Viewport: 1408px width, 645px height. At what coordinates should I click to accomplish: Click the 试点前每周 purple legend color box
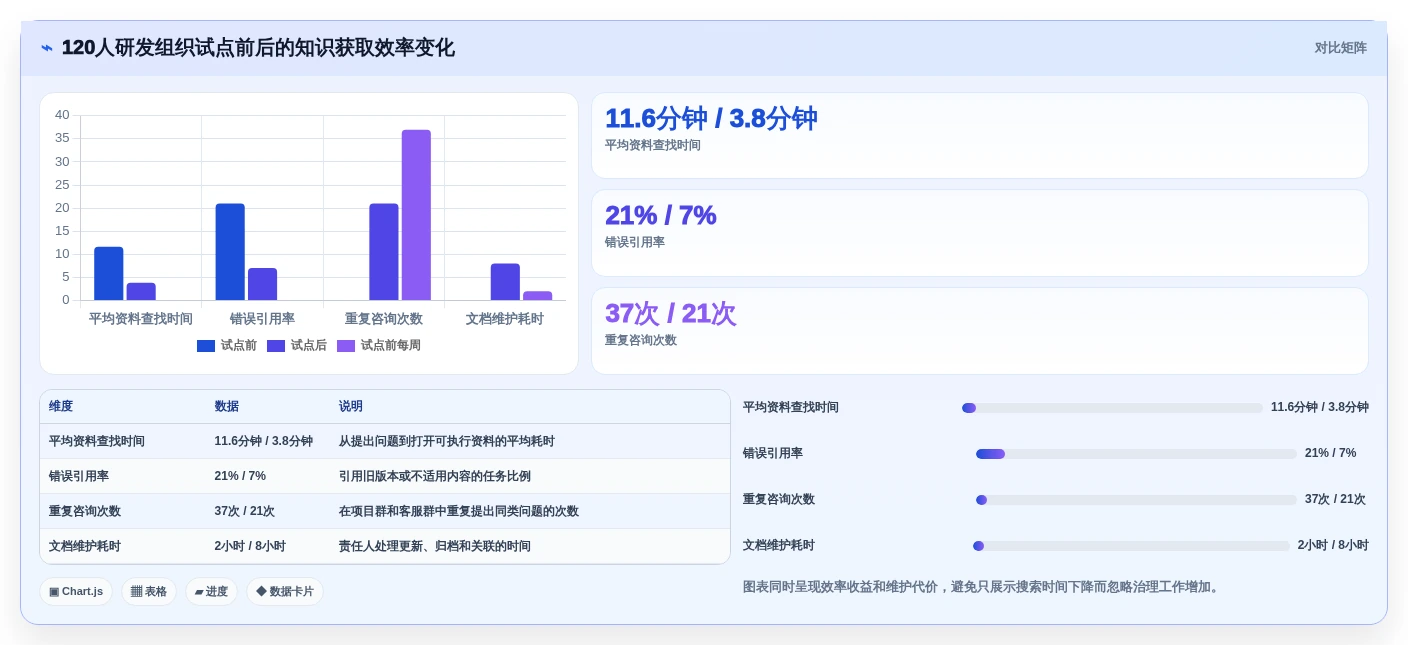pos(346,346)
